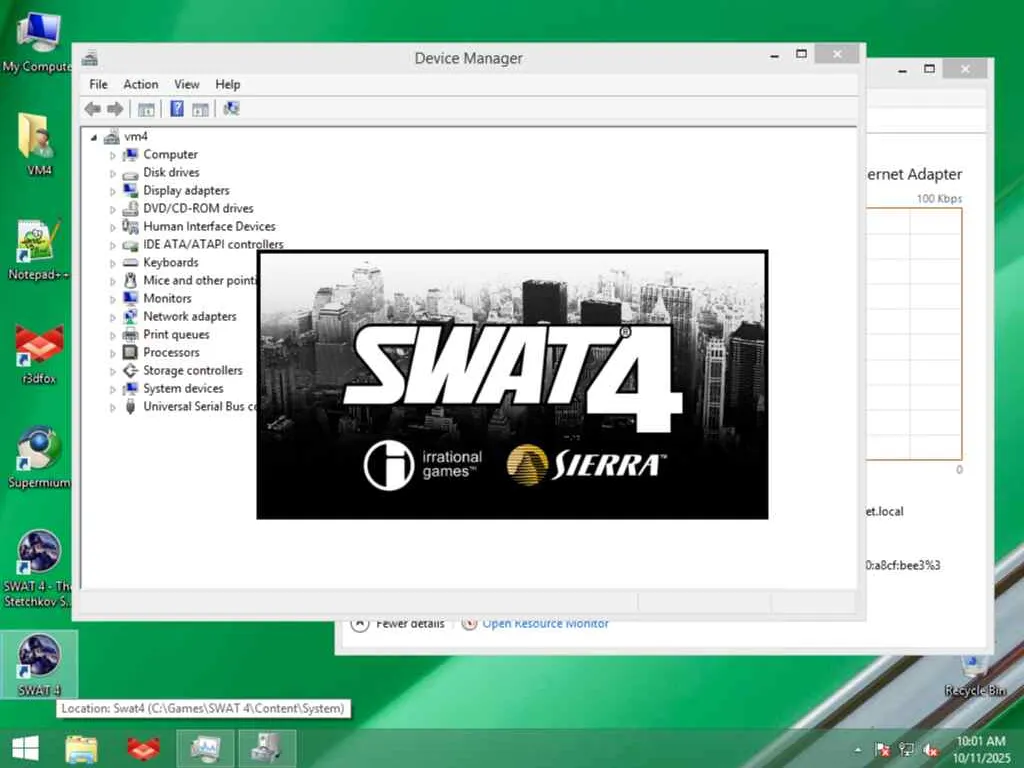Switch to Task Manager taskbar button
This screenshot has width=1024, height=768.
coord(205,748)
